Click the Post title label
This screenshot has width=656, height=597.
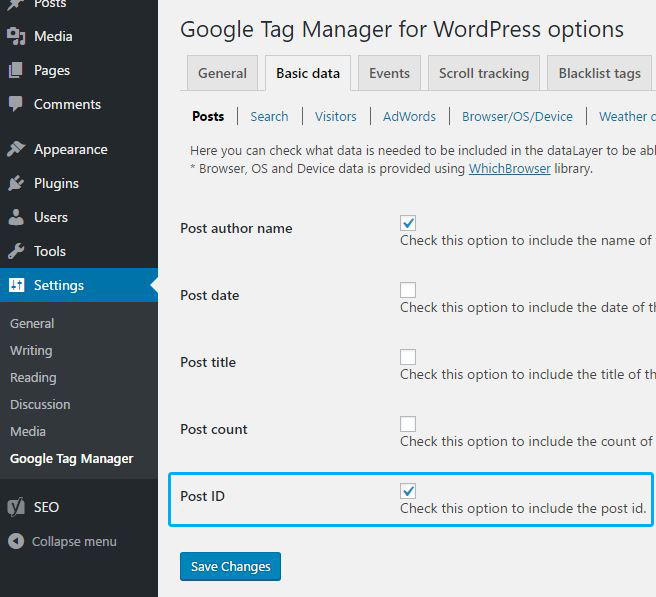208,362
